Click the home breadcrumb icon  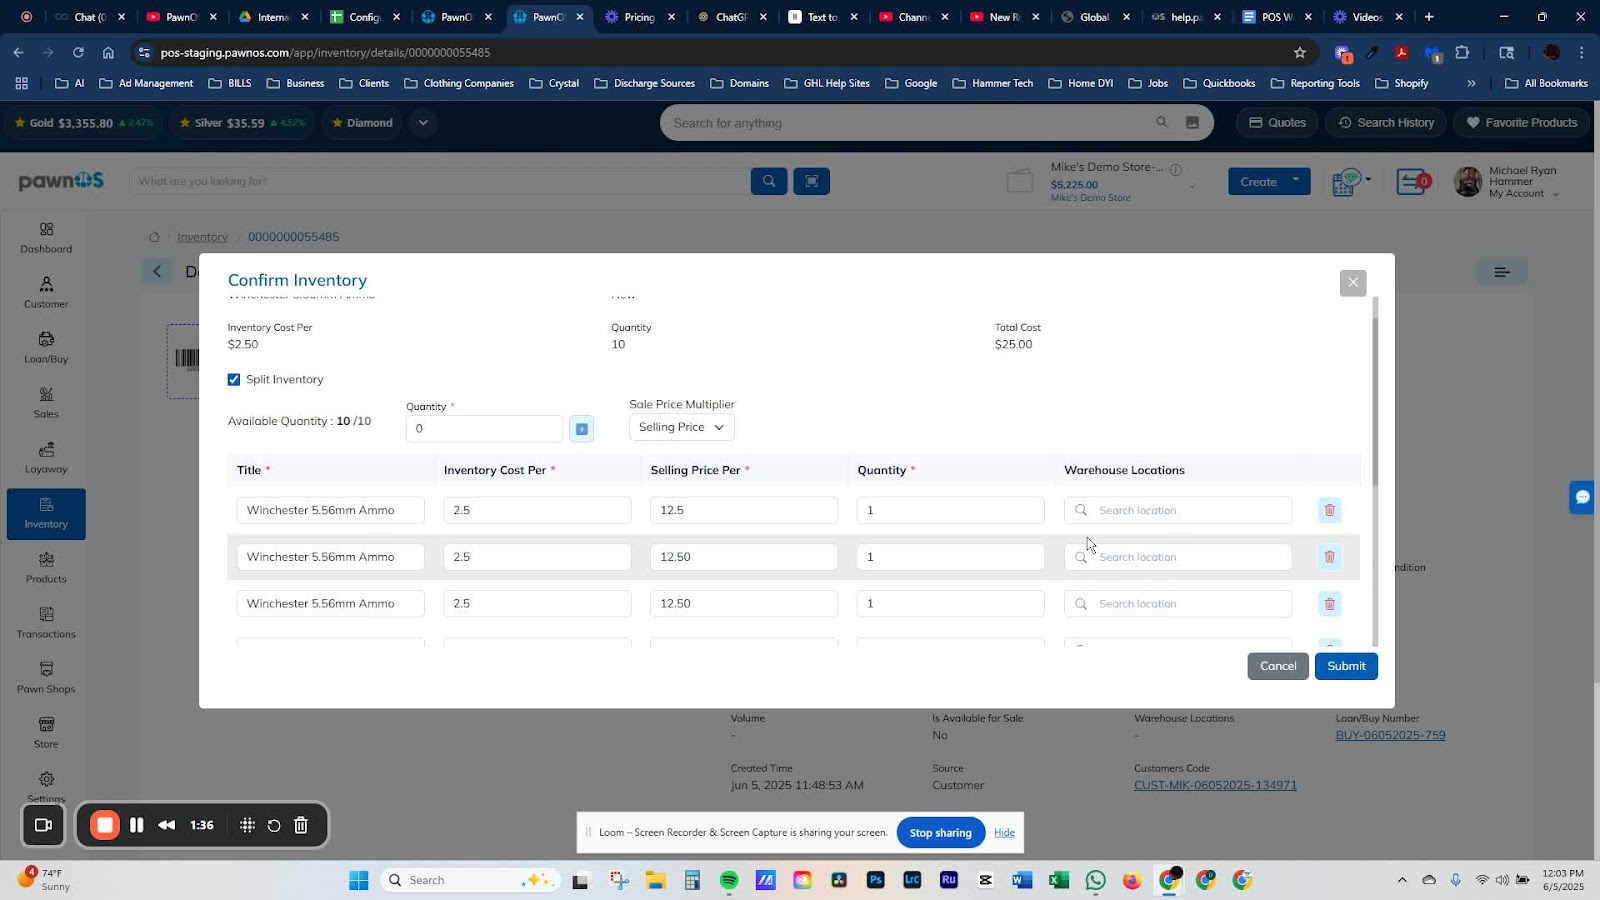(154, 237)
